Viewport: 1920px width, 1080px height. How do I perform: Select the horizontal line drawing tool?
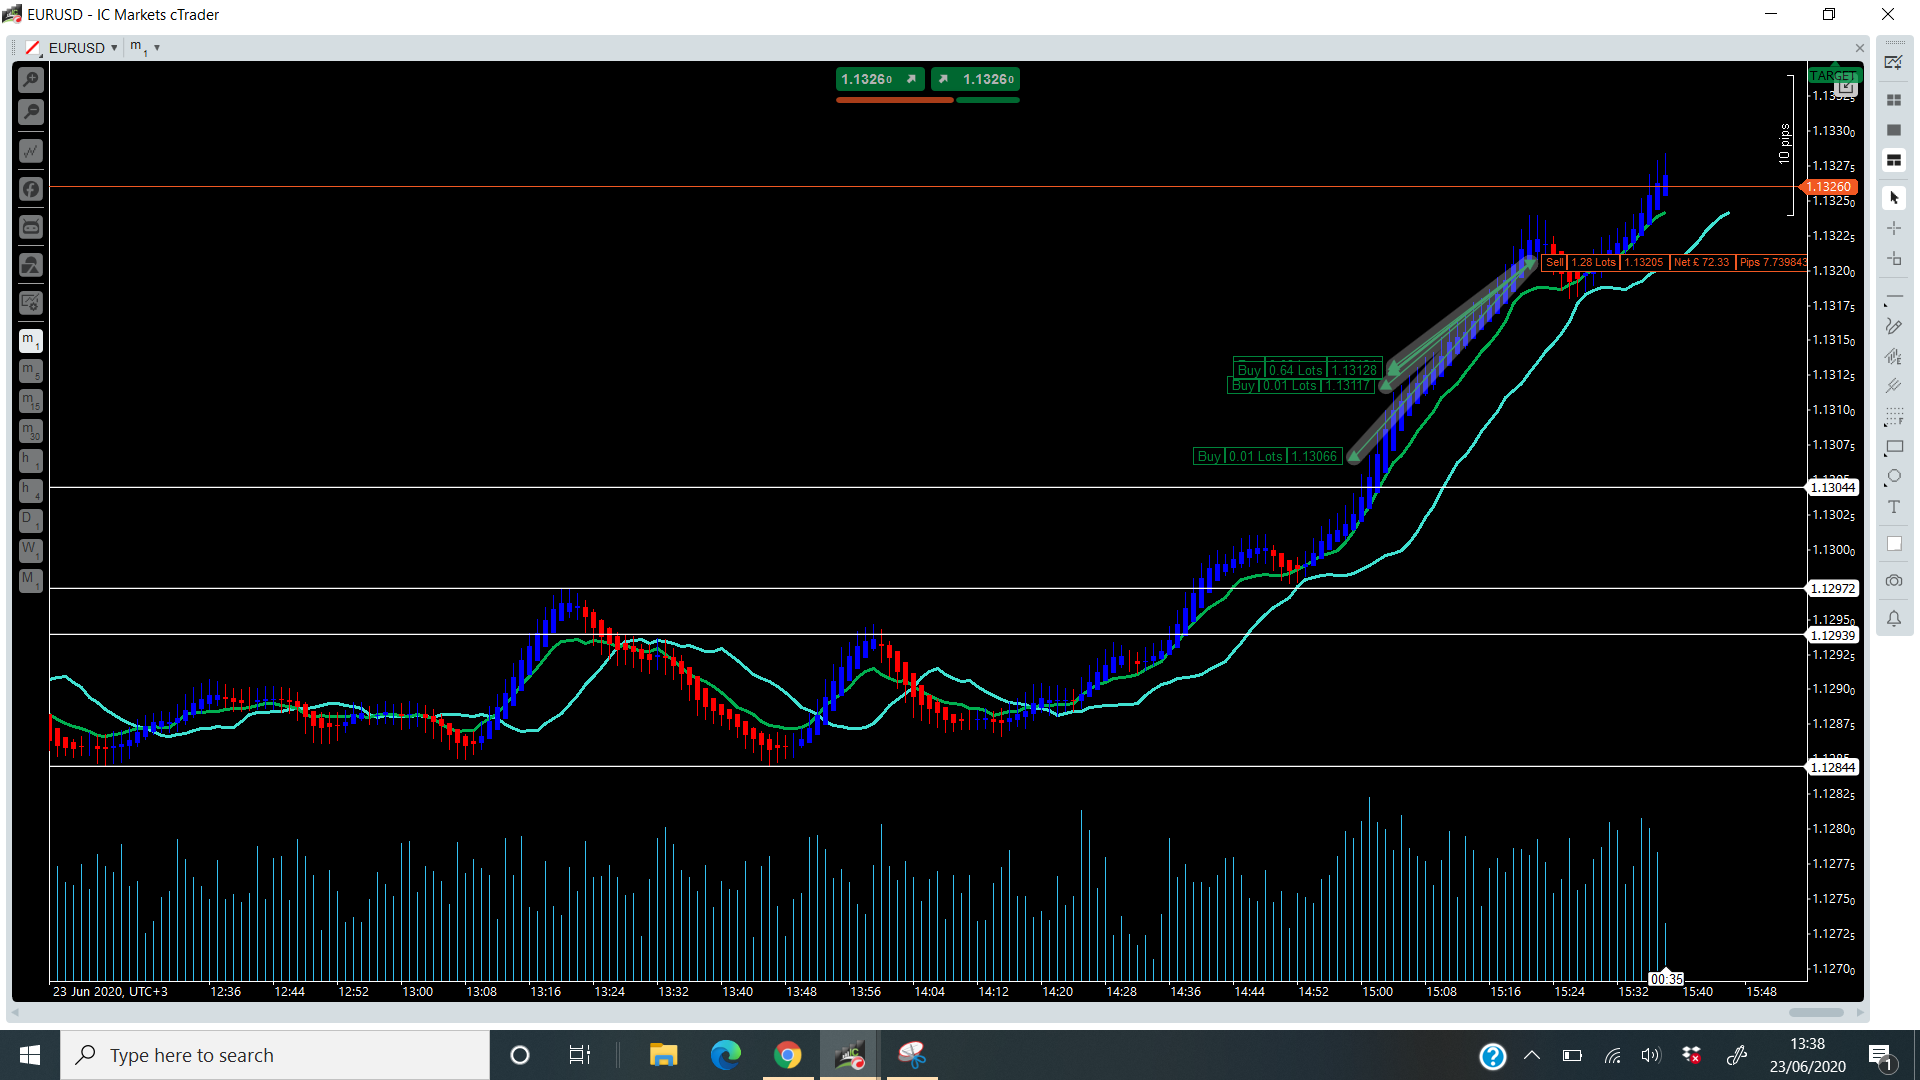coord(1894,297)
